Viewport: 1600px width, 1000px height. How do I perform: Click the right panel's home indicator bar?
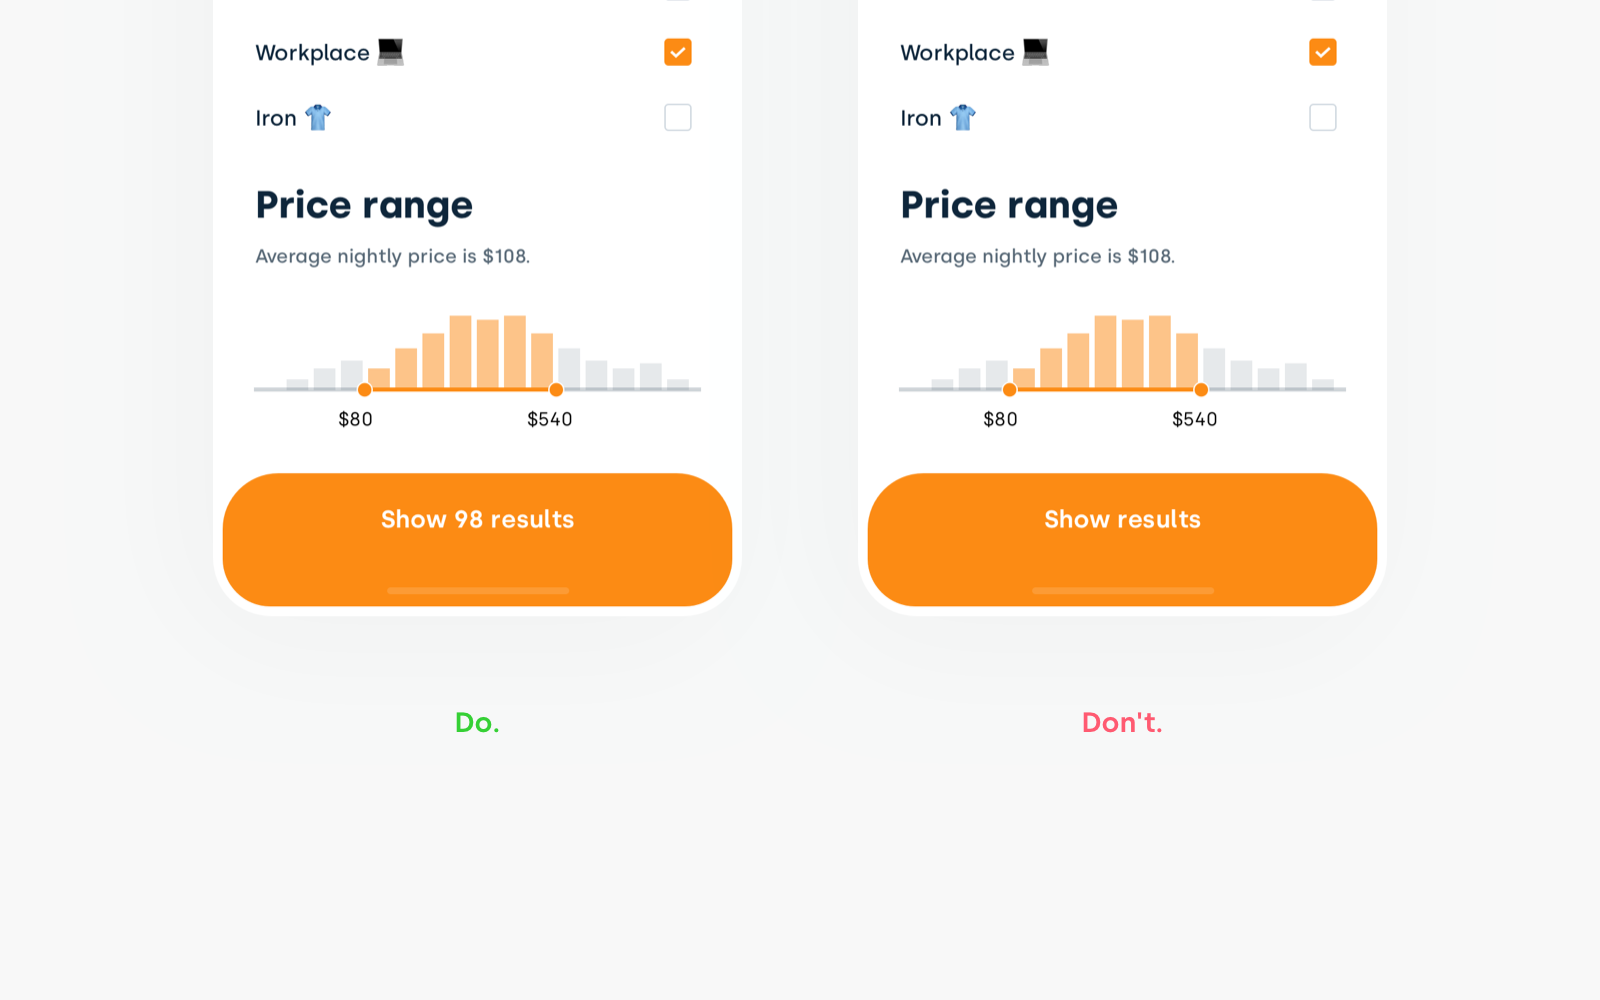click(1123, 591)
